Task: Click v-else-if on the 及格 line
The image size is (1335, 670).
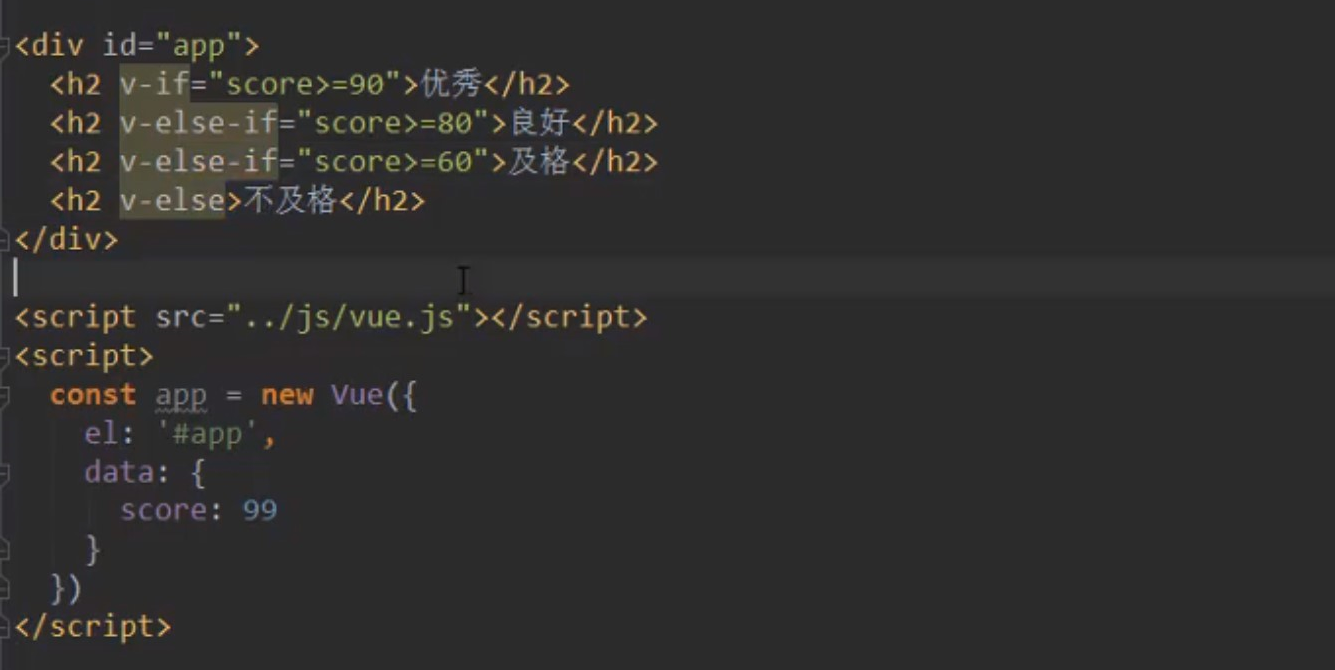Action: [x=198, y=162]
